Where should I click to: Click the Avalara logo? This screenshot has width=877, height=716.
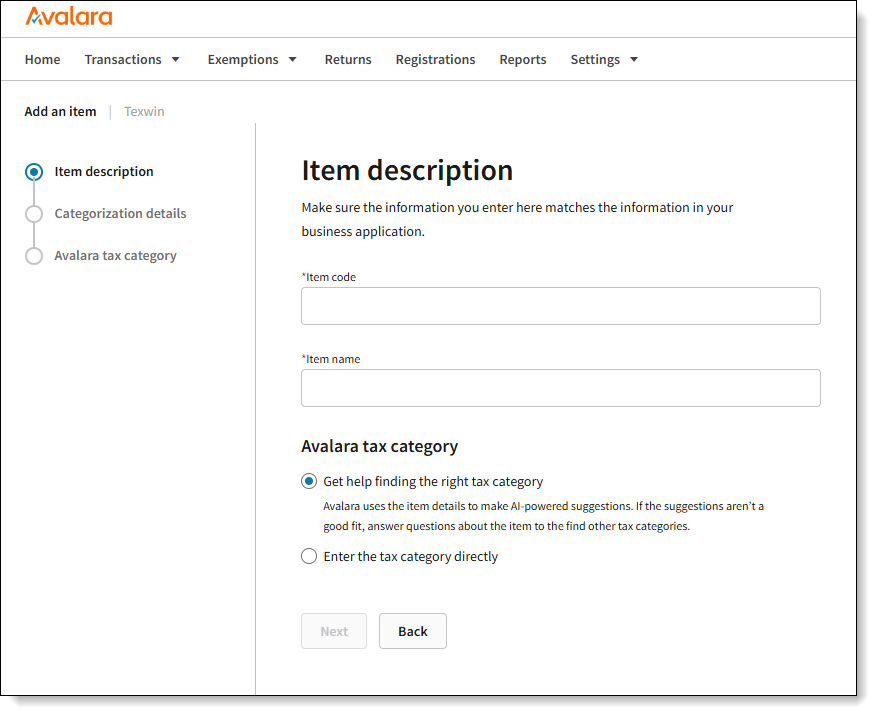point(68,17)
